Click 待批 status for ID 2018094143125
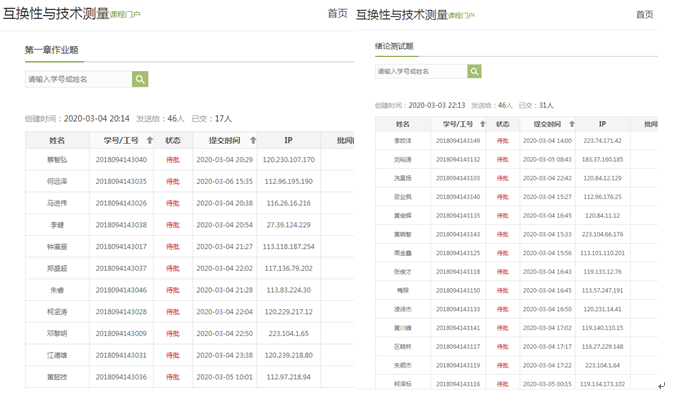The image size is (674, 396). coord(502,253)
